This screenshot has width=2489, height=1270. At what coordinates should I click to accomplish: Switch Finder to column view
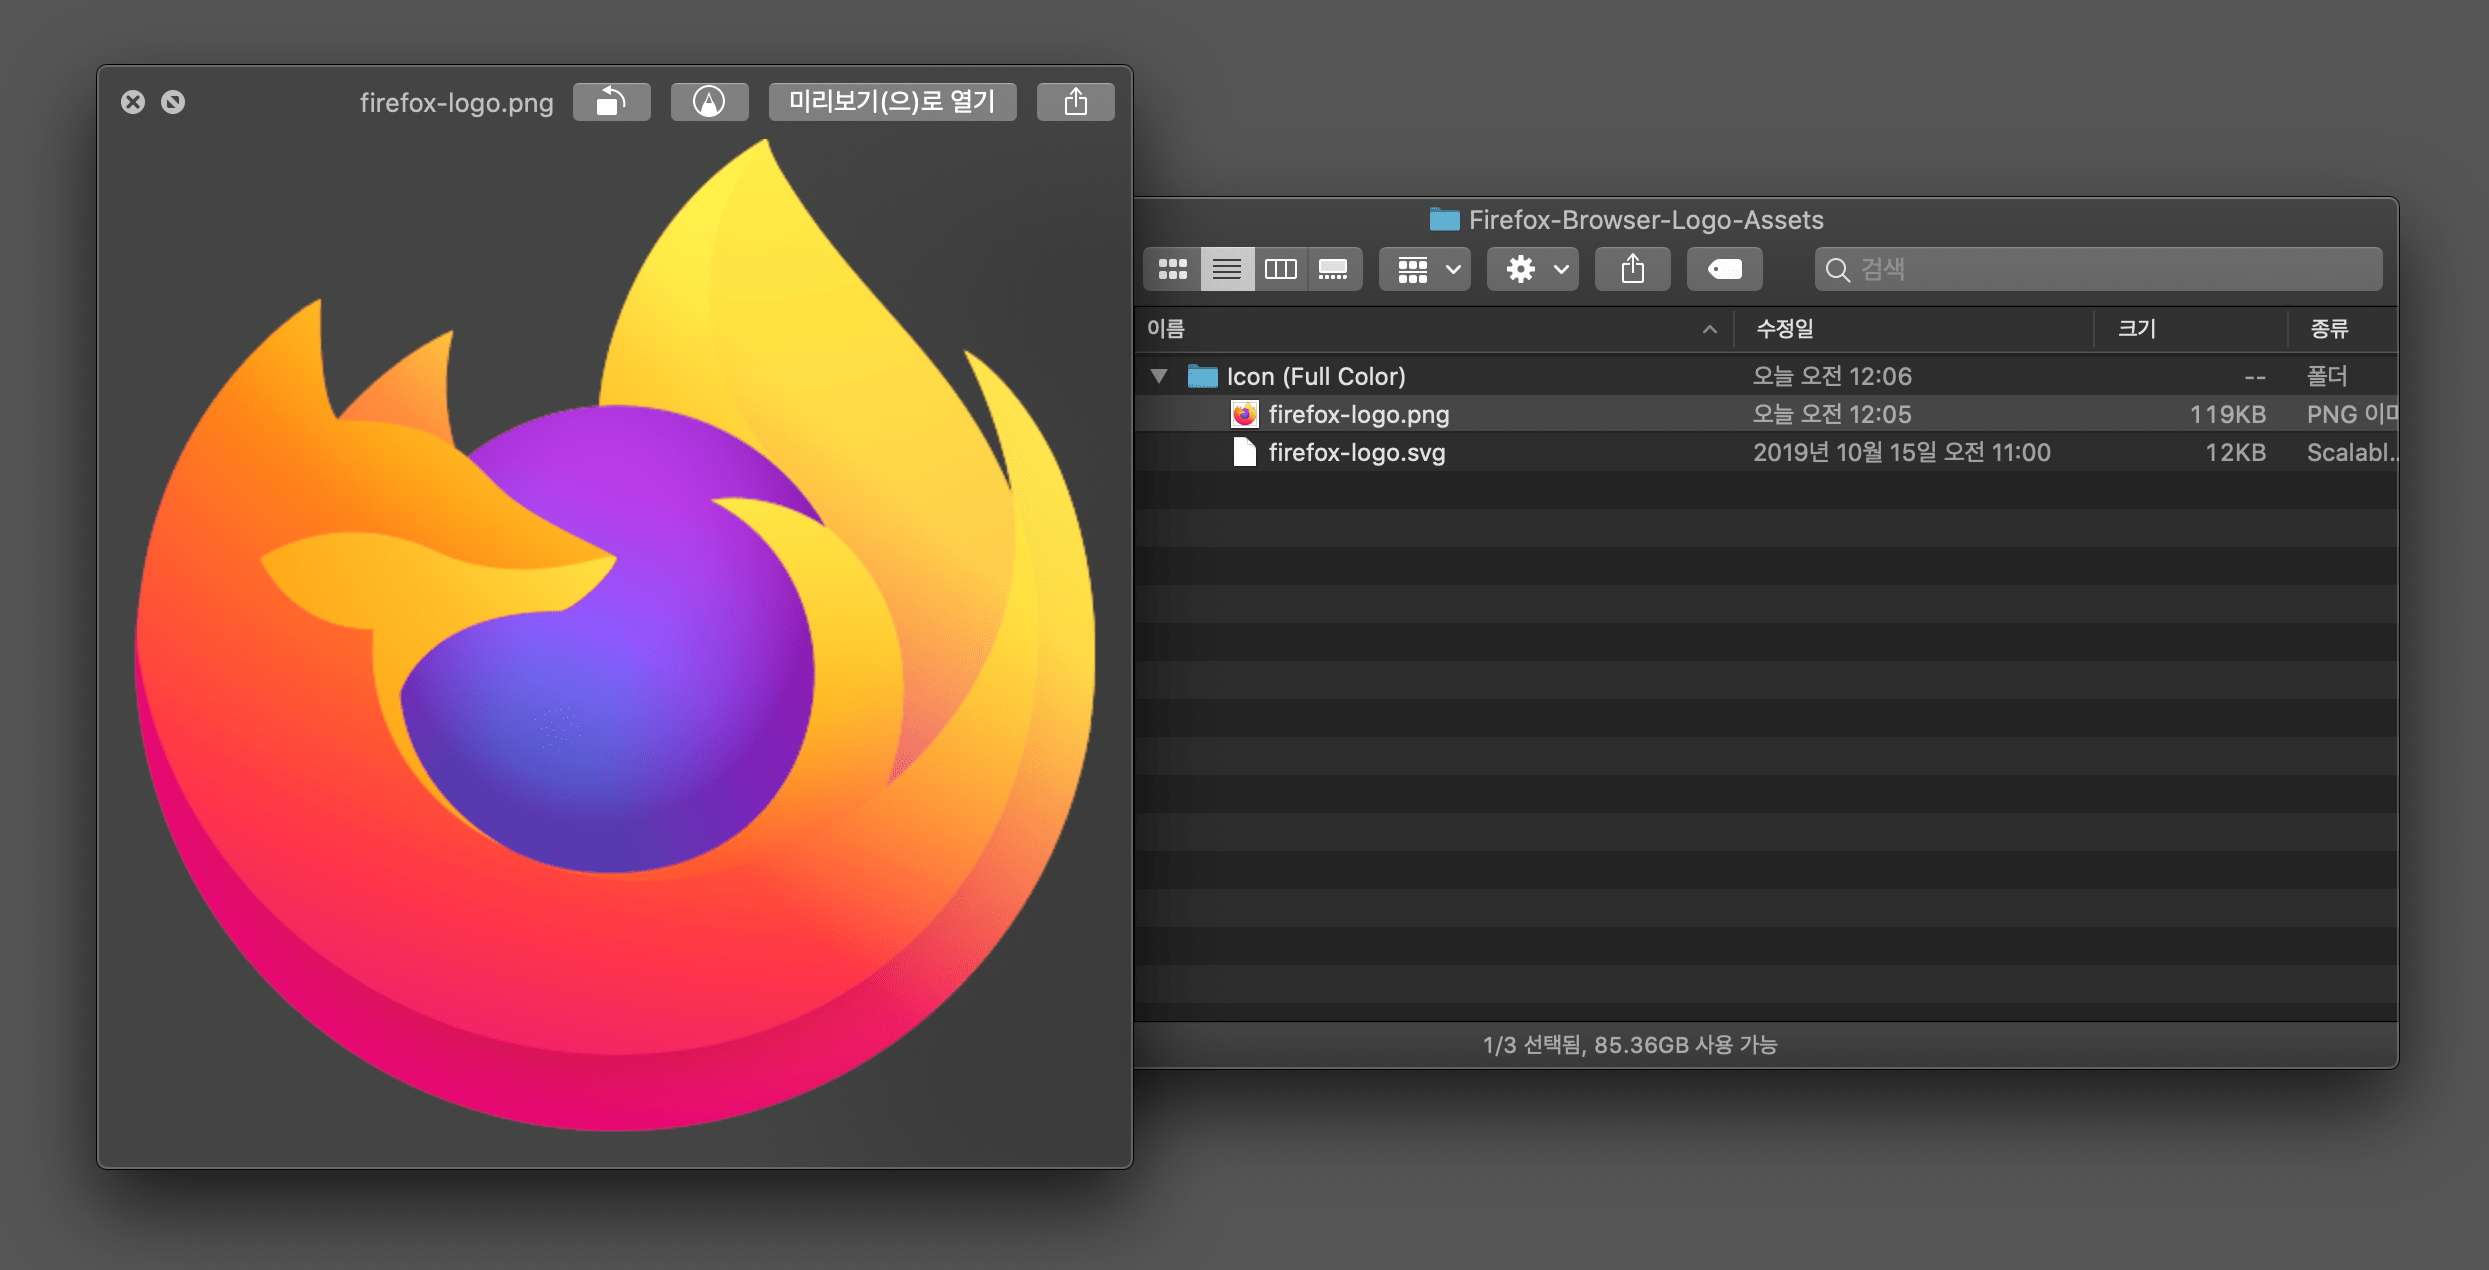click(x=1280, y=269)
